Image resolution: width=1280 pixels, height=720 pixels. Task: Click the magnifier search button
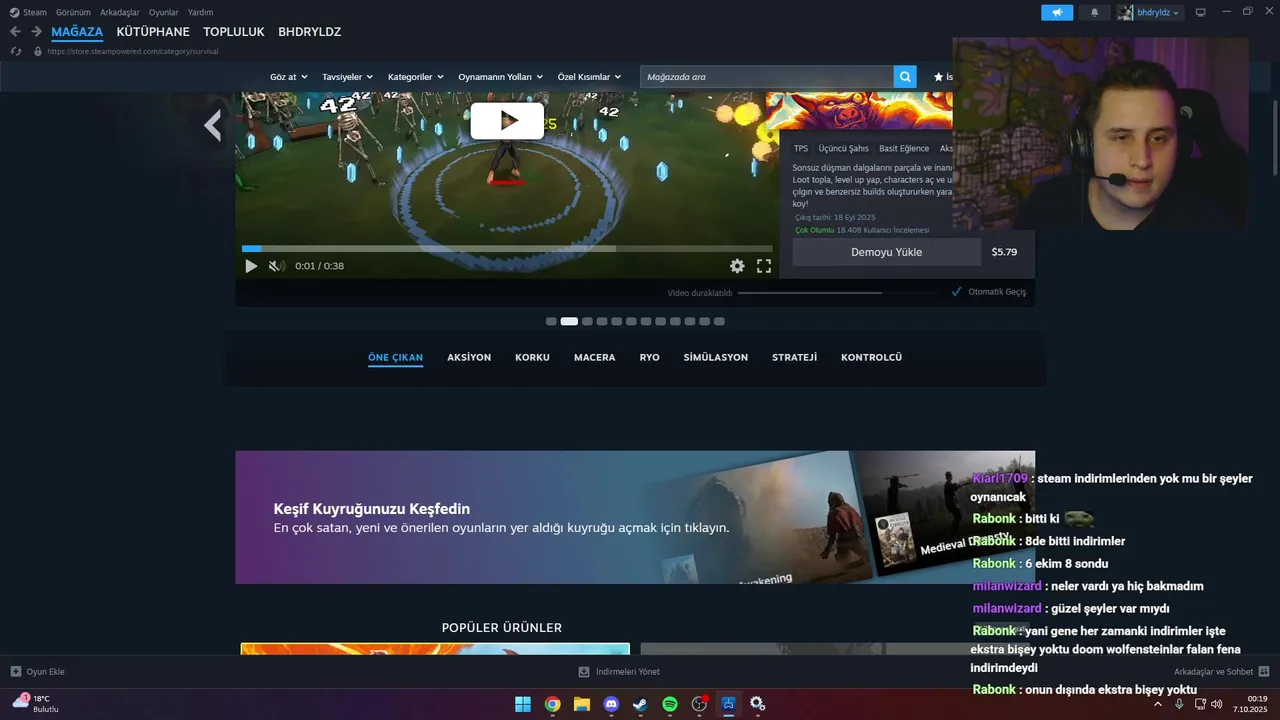click(x=906, y=77)
